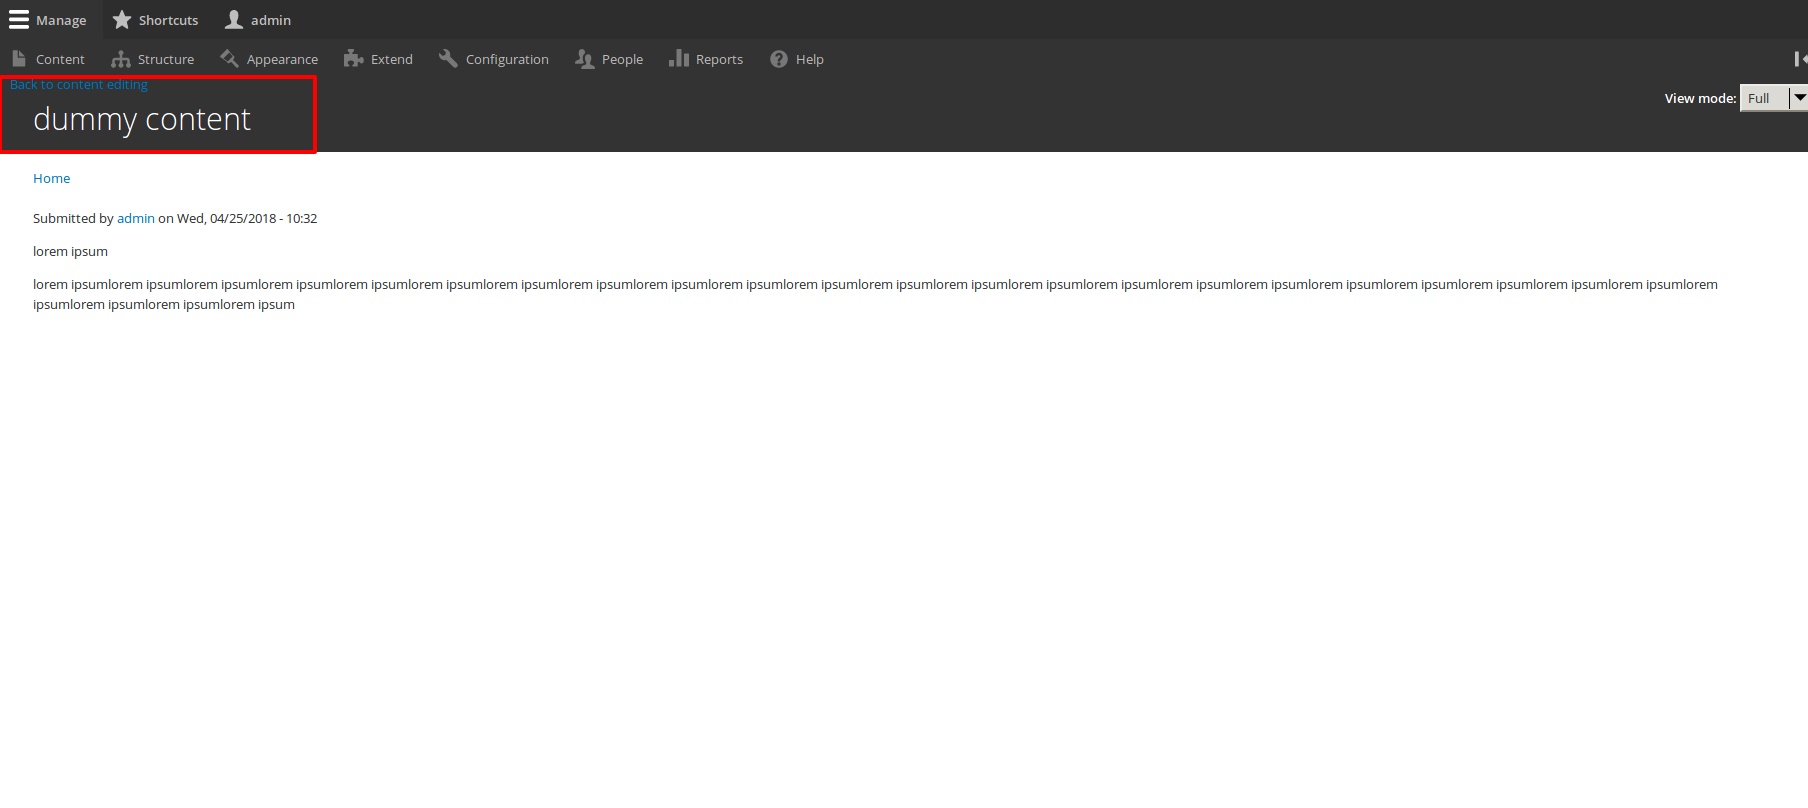Image resolution: width=1808 pixels, height=808 pixels.
Task: Click the submission date 04/25/2018 - 10:32 text
Action: click(x=247, y=218)
